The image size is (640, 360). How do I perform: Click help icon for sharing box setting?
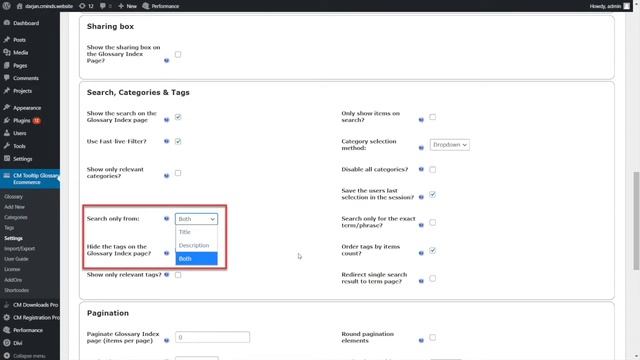pos(167,60)
